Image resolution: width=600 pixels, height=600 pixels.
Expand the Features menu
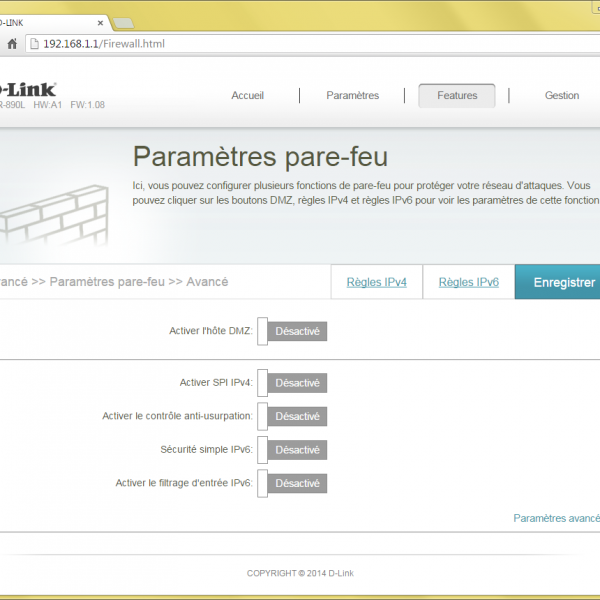coord(456,96)
